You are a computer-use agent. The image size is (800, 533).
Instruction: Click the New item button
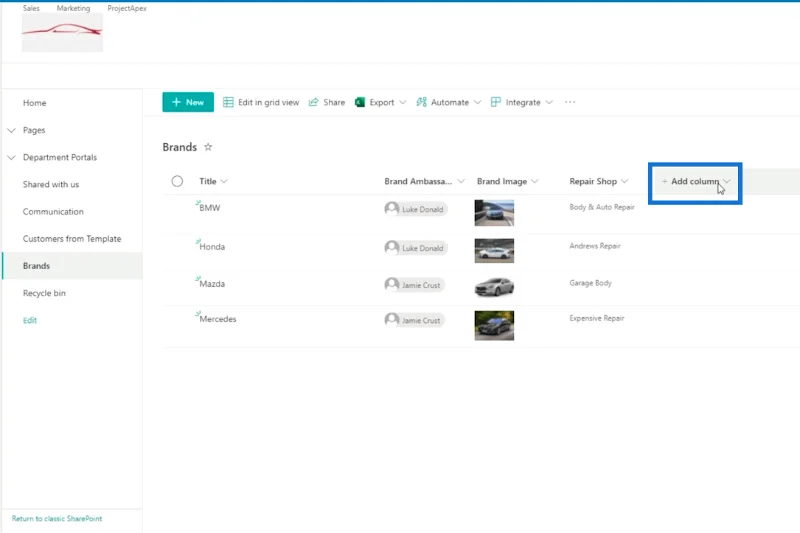[188, 102]
